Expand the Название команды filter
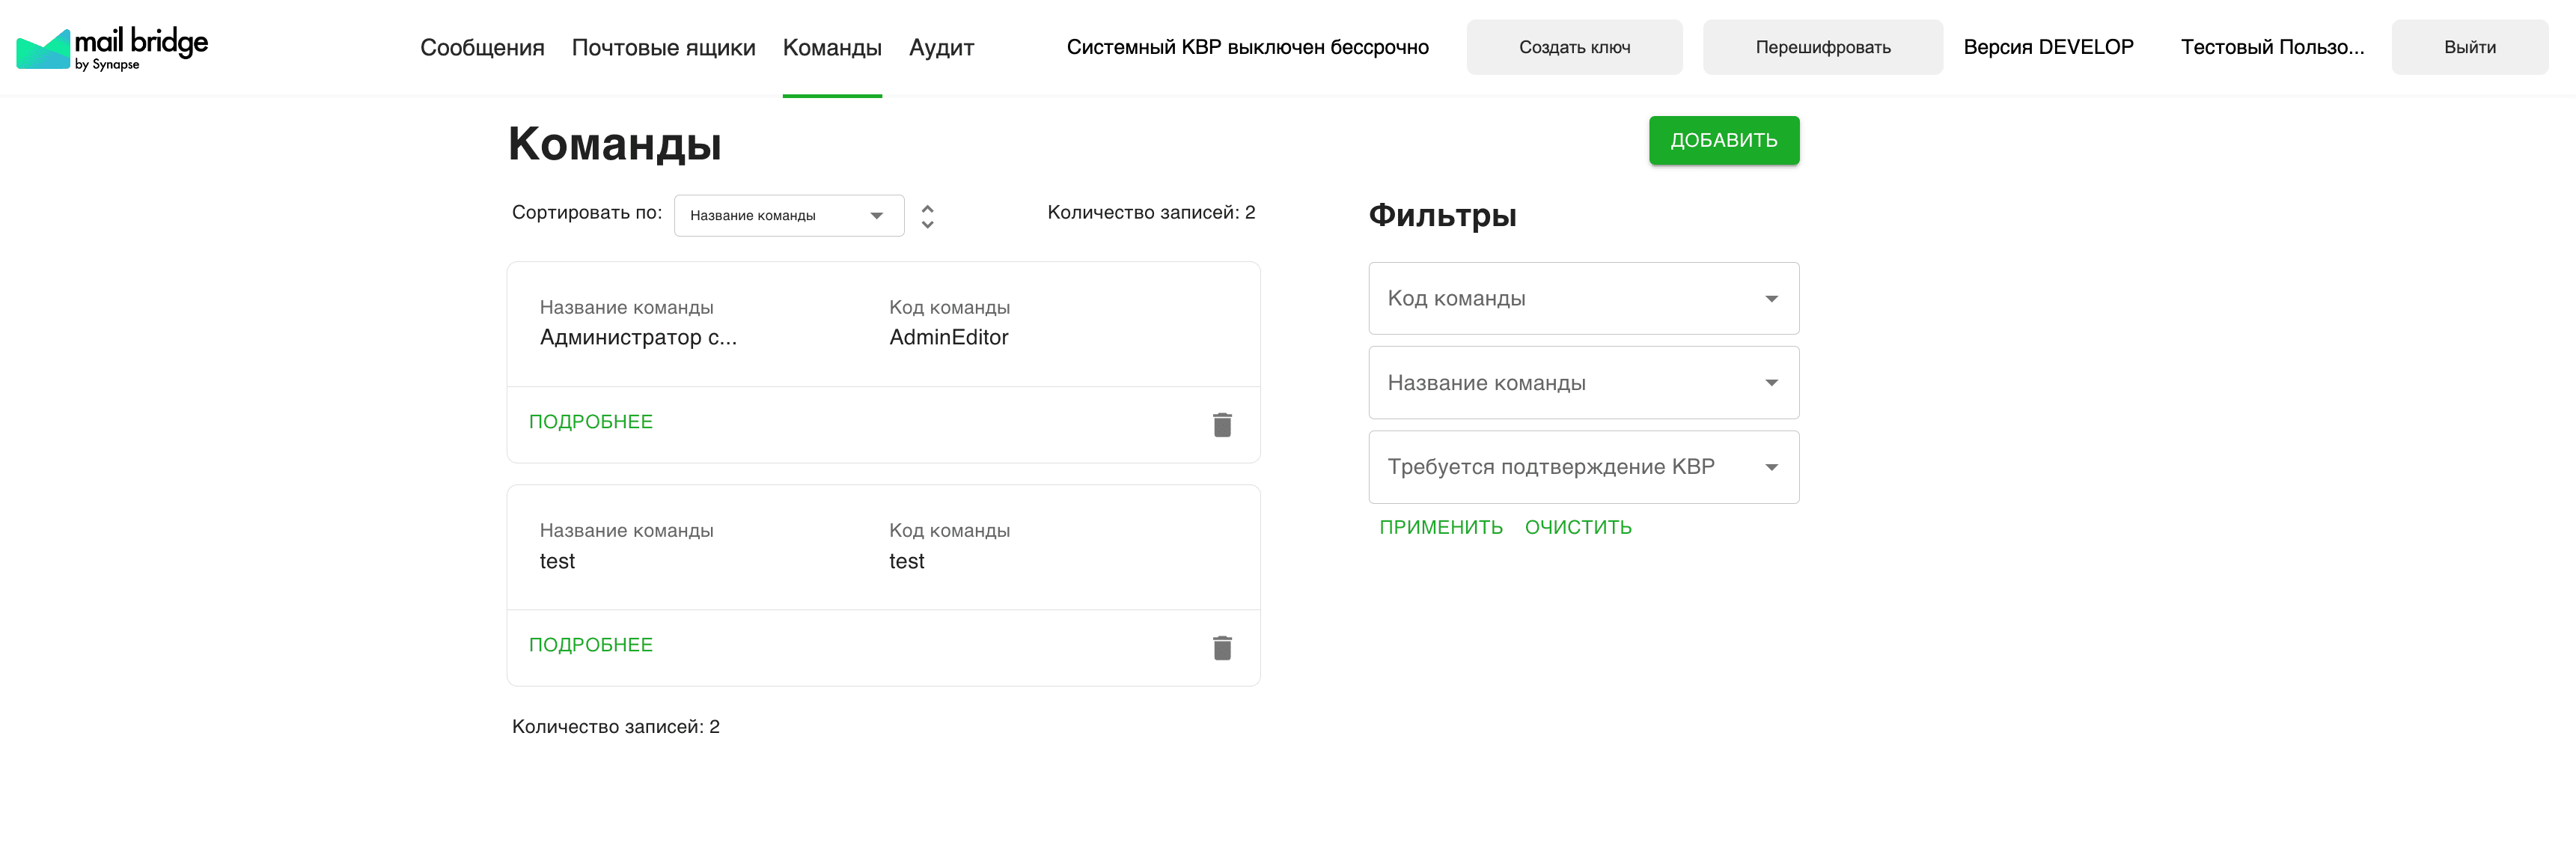Image resolution: width=2576 pixels, height=852 pixels. [1583, 383]
